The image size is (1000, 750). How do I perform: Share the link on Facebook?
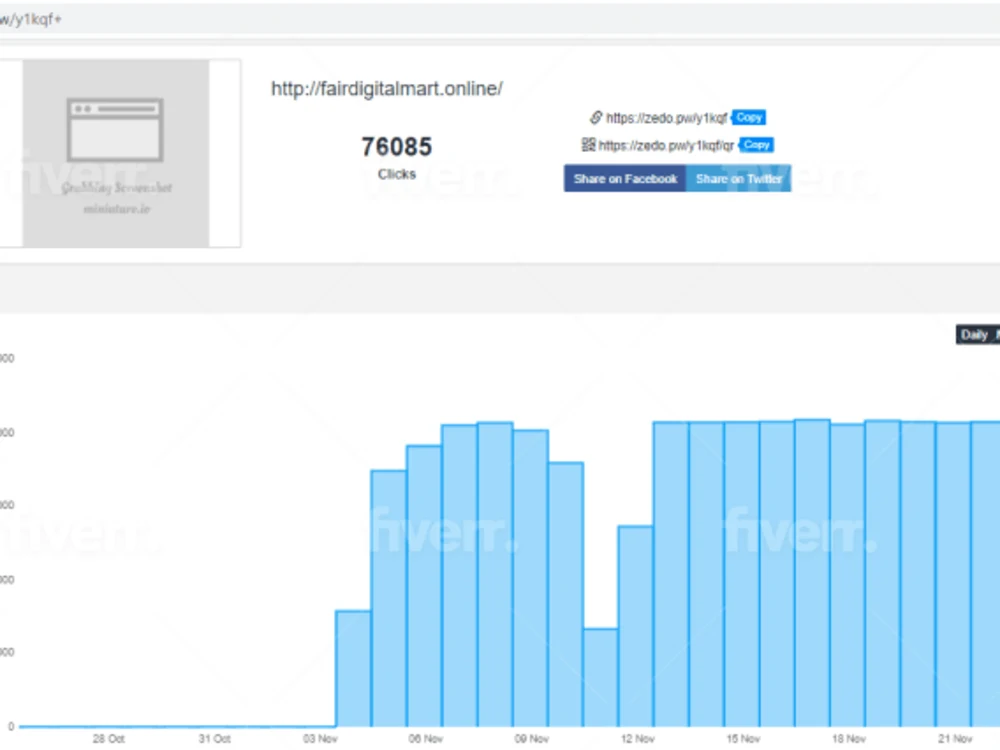(x=625, y=179)
